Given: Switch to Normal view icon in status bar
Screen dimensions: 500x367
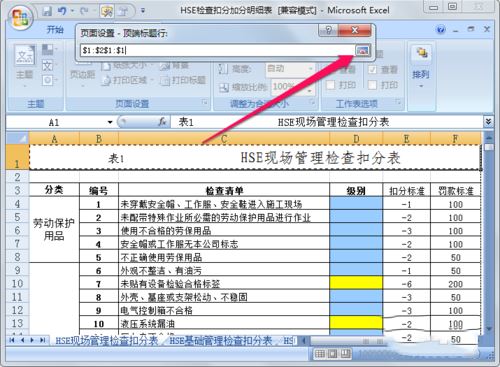Looking at the screenshot, I should coord(320,353).
